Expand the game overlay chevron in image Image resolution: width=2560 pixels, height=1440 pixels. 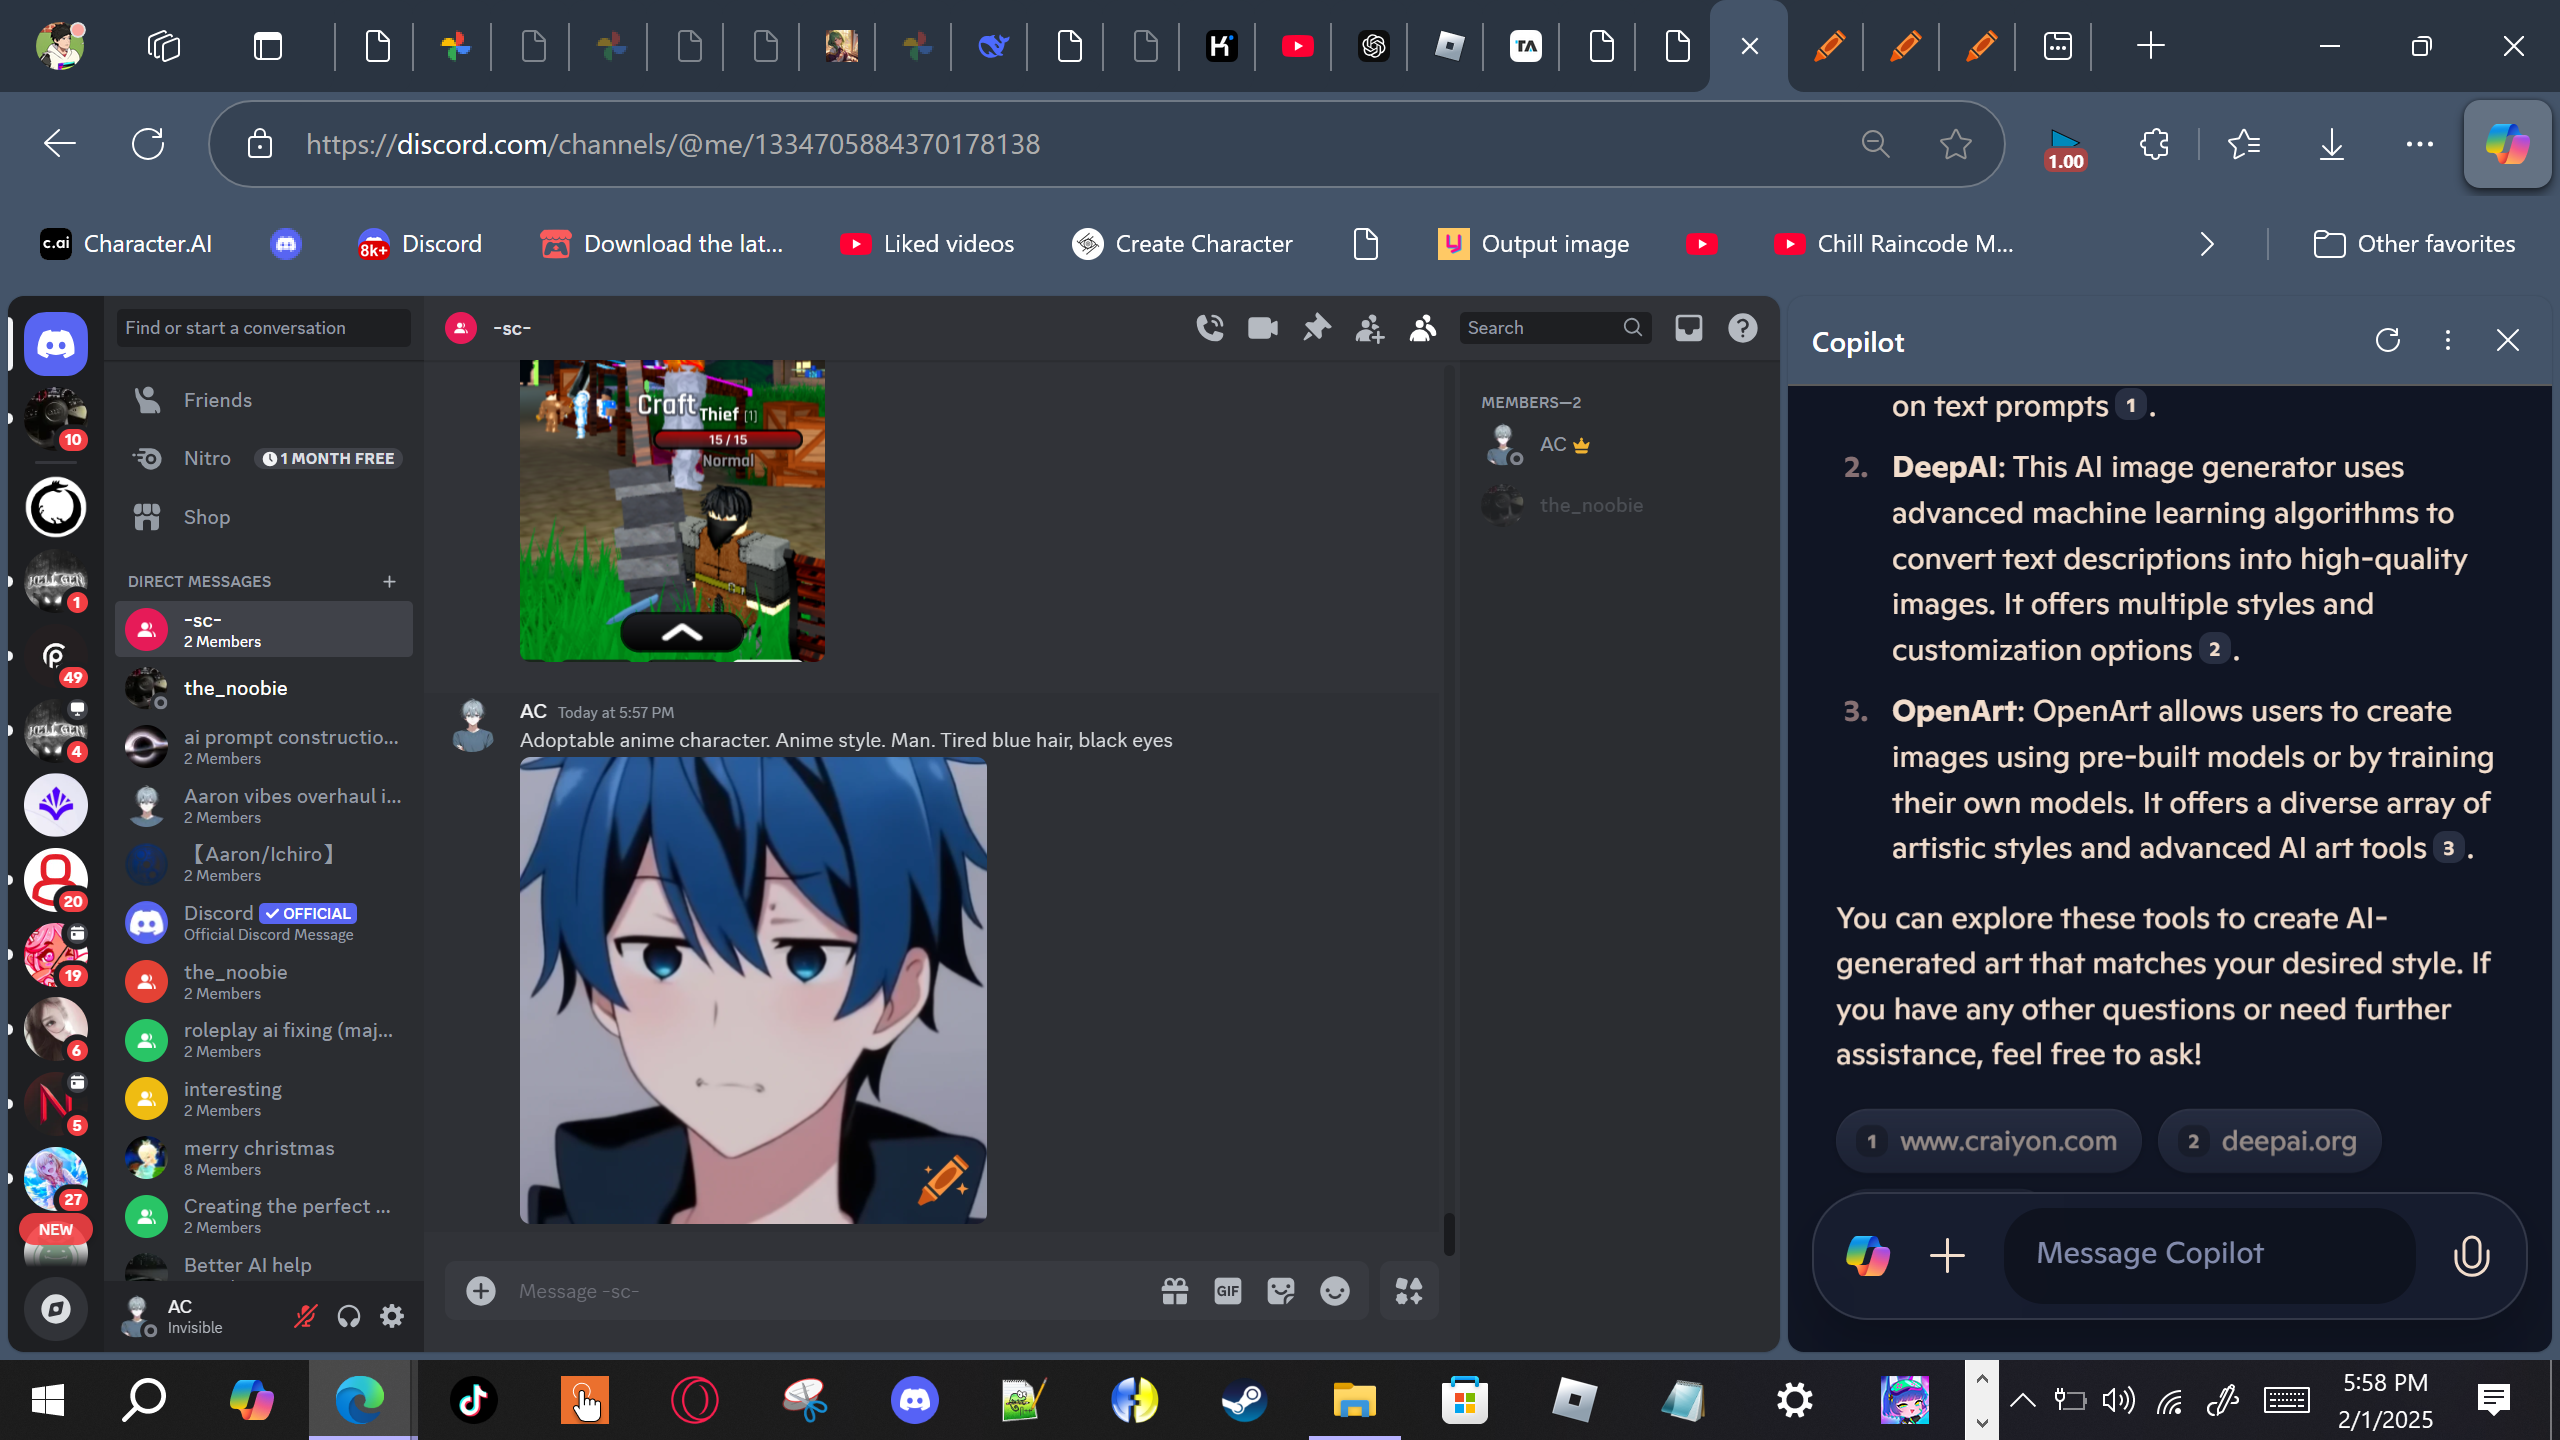pyautogui.click(x=682, y=632)
